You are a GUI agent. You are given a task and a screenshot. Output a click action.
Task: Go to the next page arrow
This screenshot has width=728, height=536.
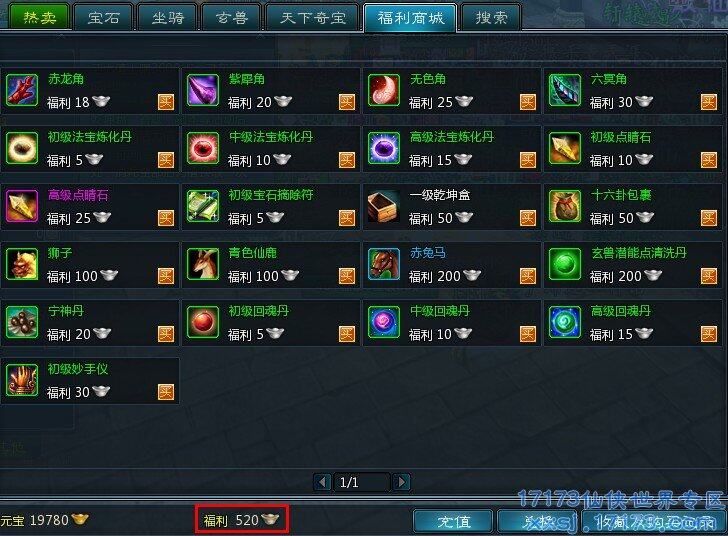[x=402, y=482]
